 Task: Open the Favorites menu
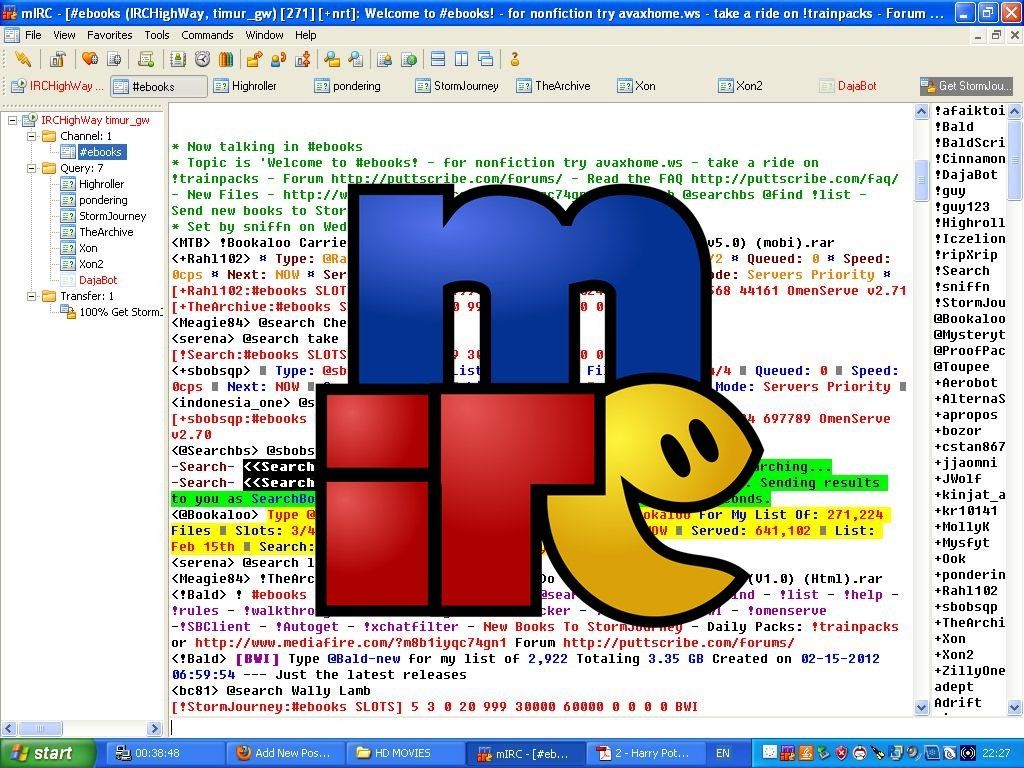point(109,35)
